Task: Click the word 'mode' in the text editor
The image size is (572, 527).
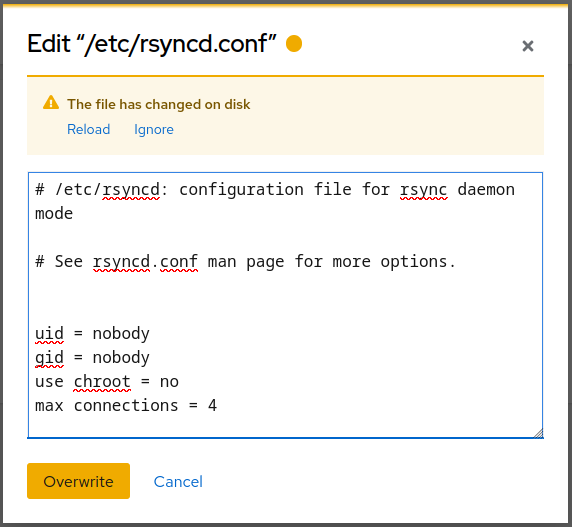Action: point(54,214)
